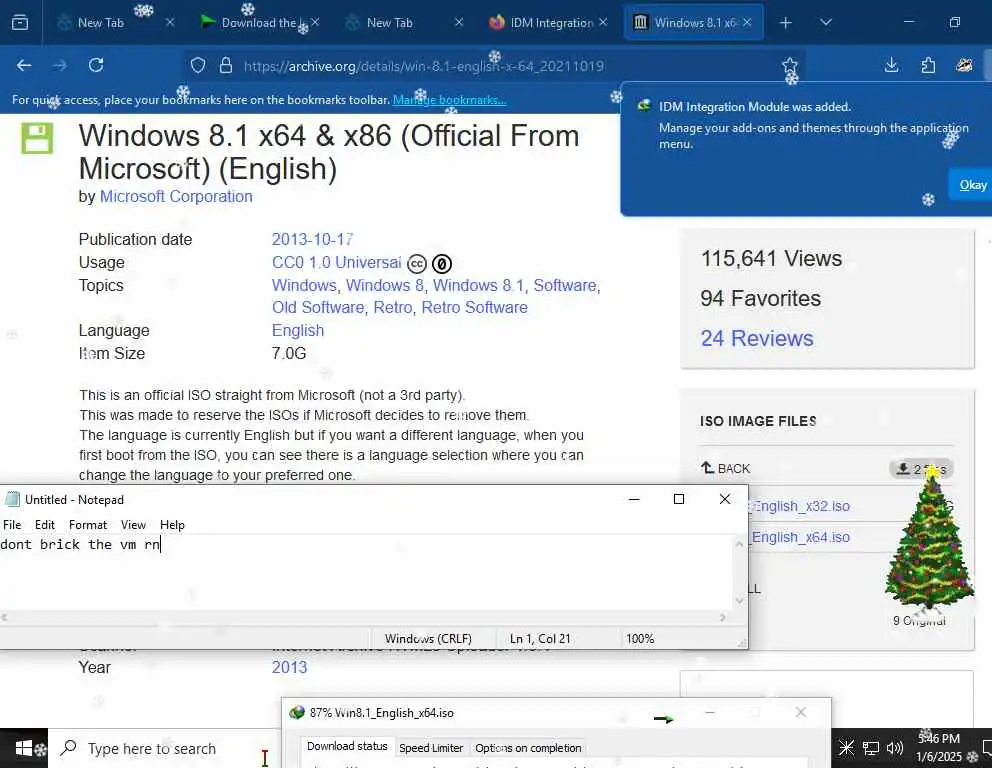Open a new browser tab with plus
This screenshot has width=992, height=768.
[786, 23]
